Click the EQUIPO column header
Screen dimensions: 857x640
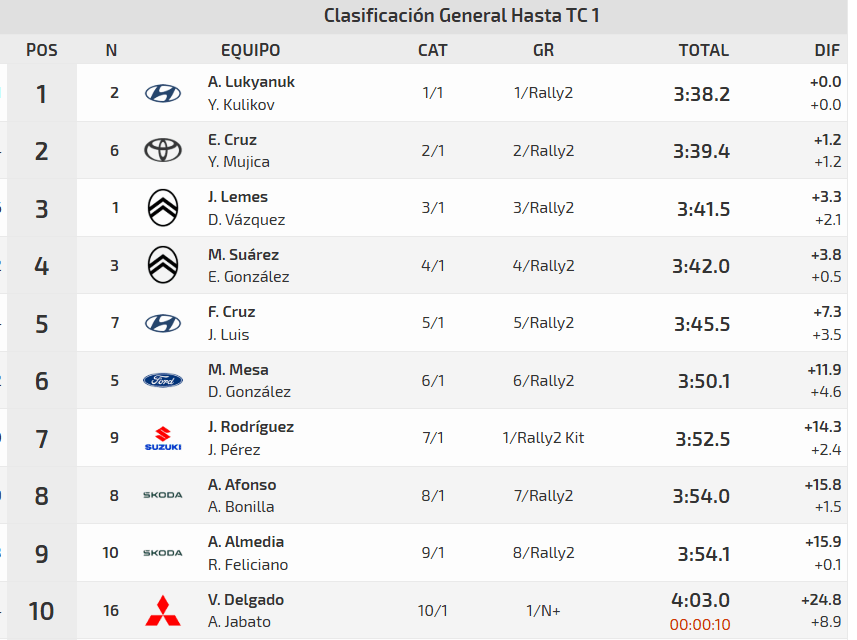250,50
